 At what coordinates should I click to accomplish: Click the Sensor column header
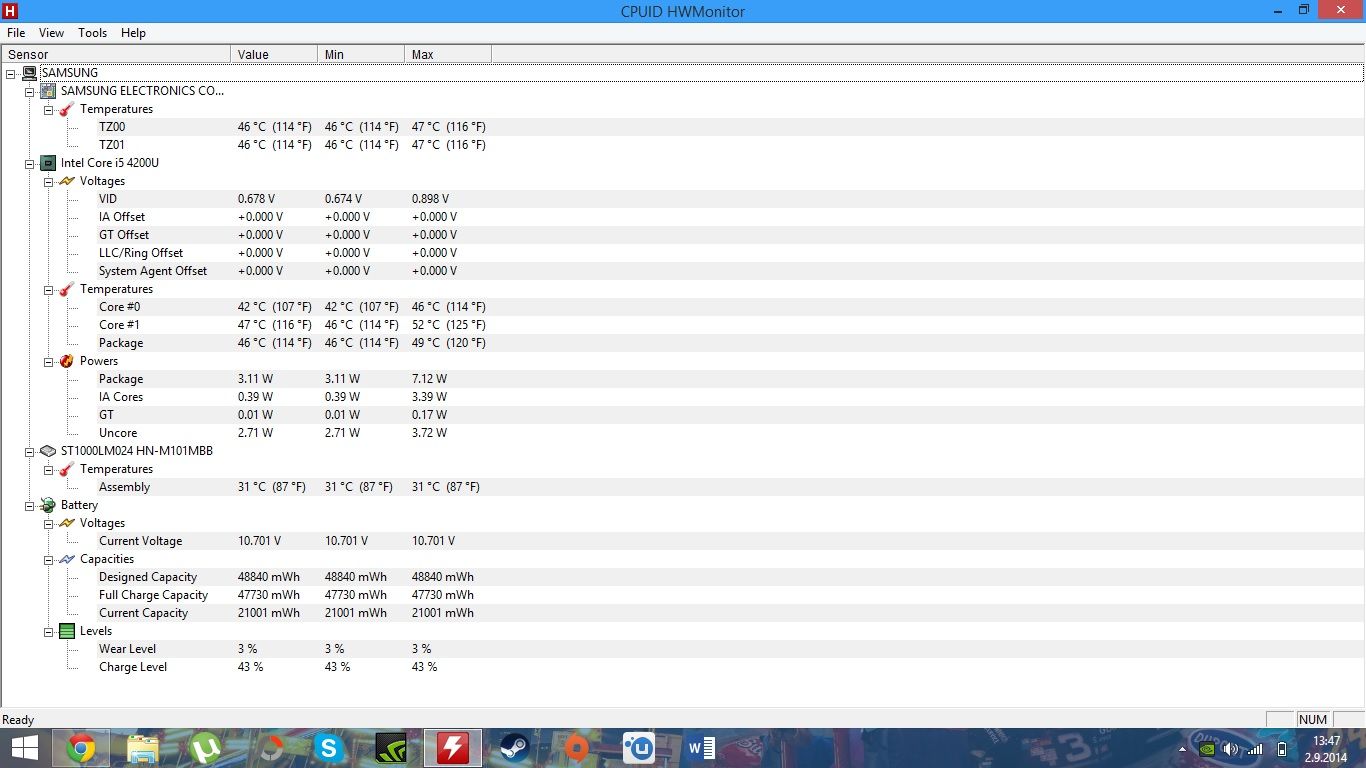[x=116, y=54]
